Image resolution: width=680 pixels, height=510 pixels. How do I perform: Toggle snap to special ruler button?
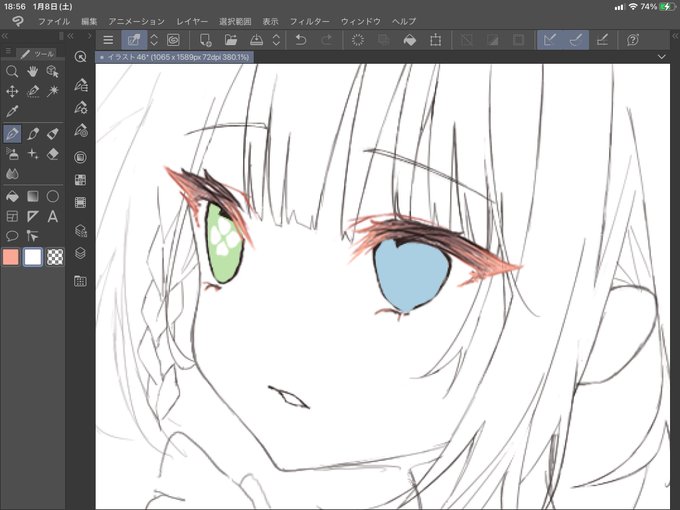coord(576,40)
